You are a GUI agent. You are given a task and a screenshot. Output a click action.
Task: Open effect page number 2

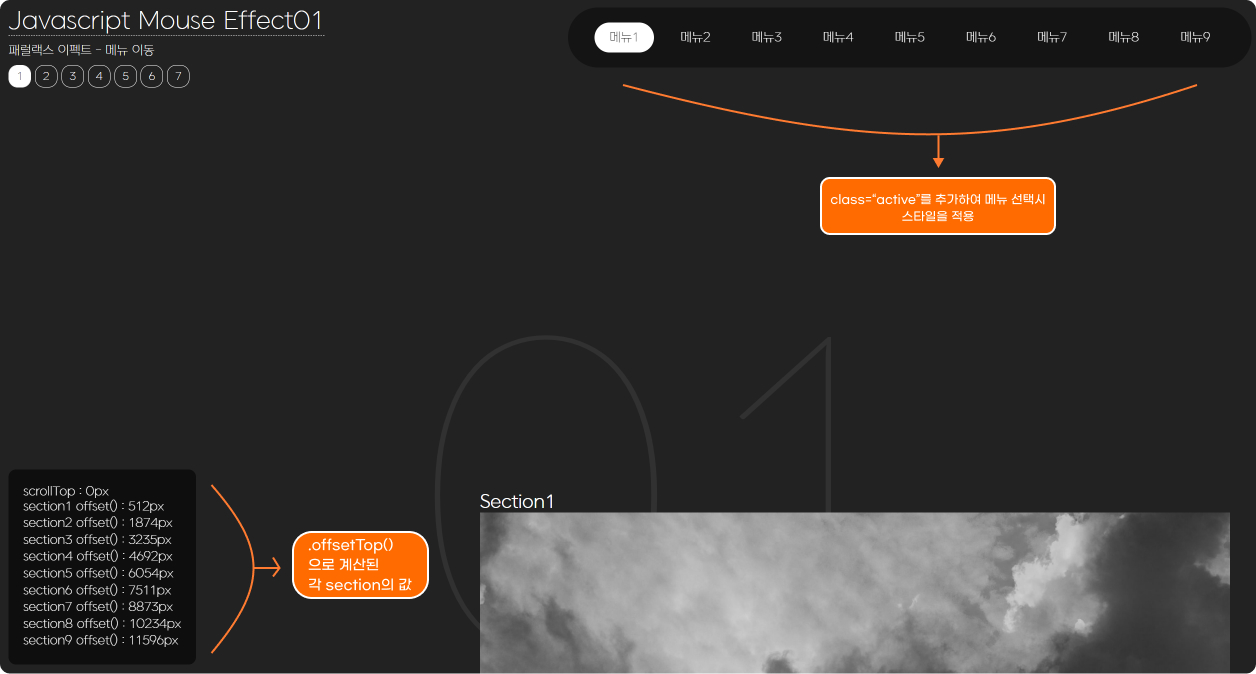(46, 76)
